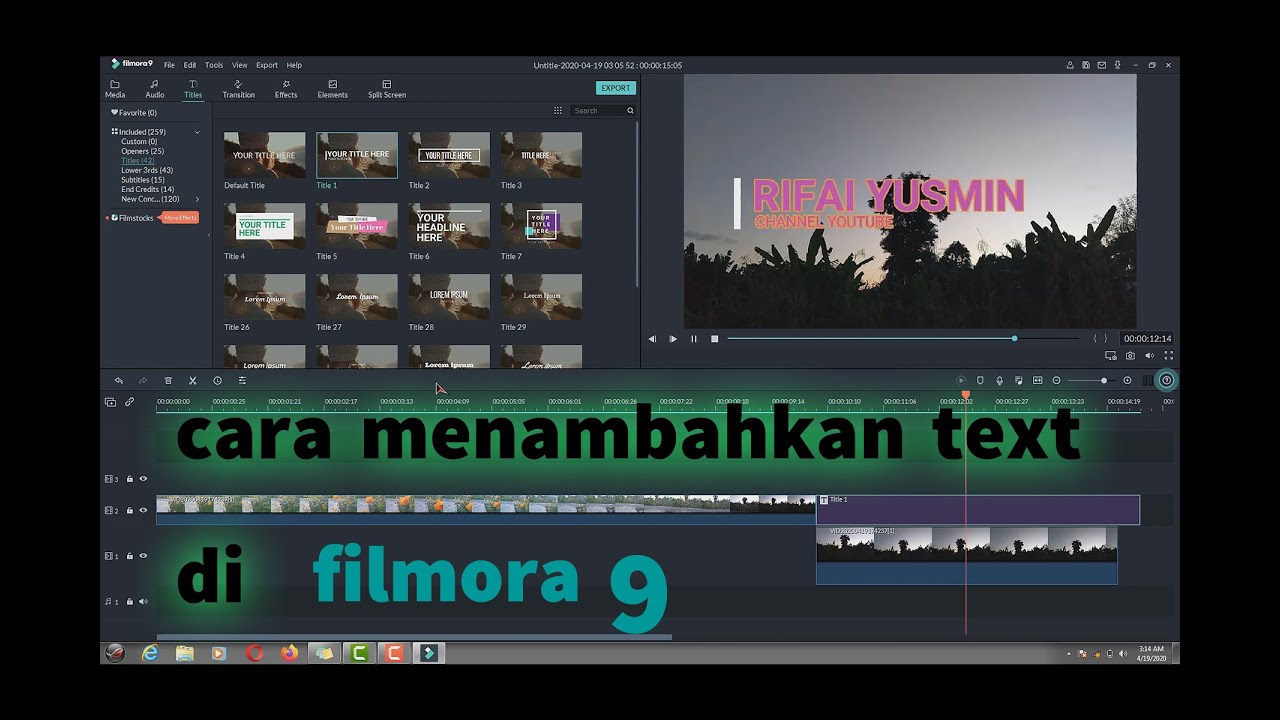Take a snapshot with the camera icon
The height and width of the screenshot is (720, 1280).
[x=1130, y=355]
